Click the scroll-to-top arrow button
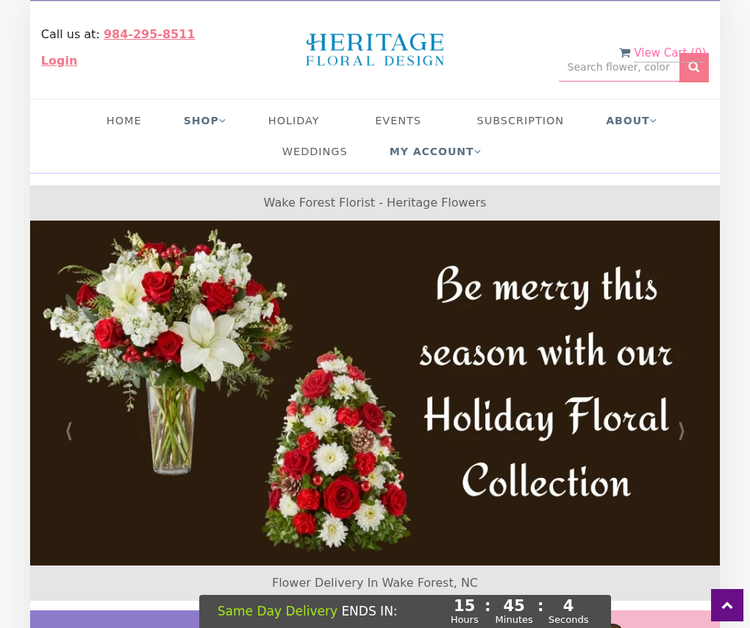 tap(727, 605)
